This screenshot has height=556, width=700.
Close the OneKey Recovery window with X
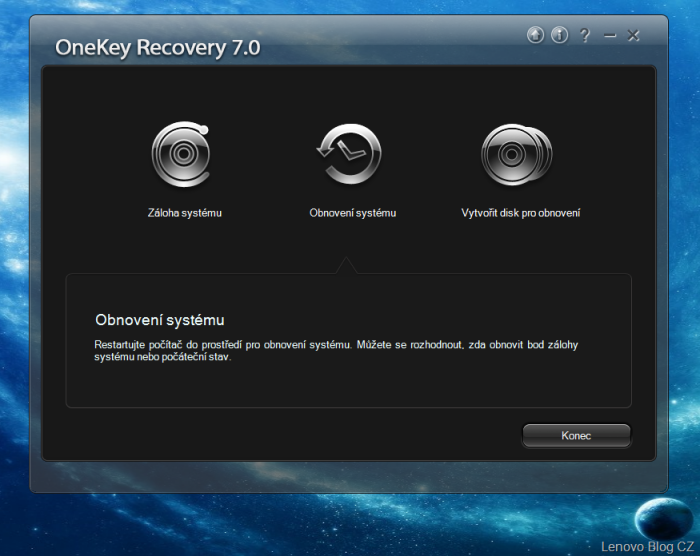pos(633,36)
